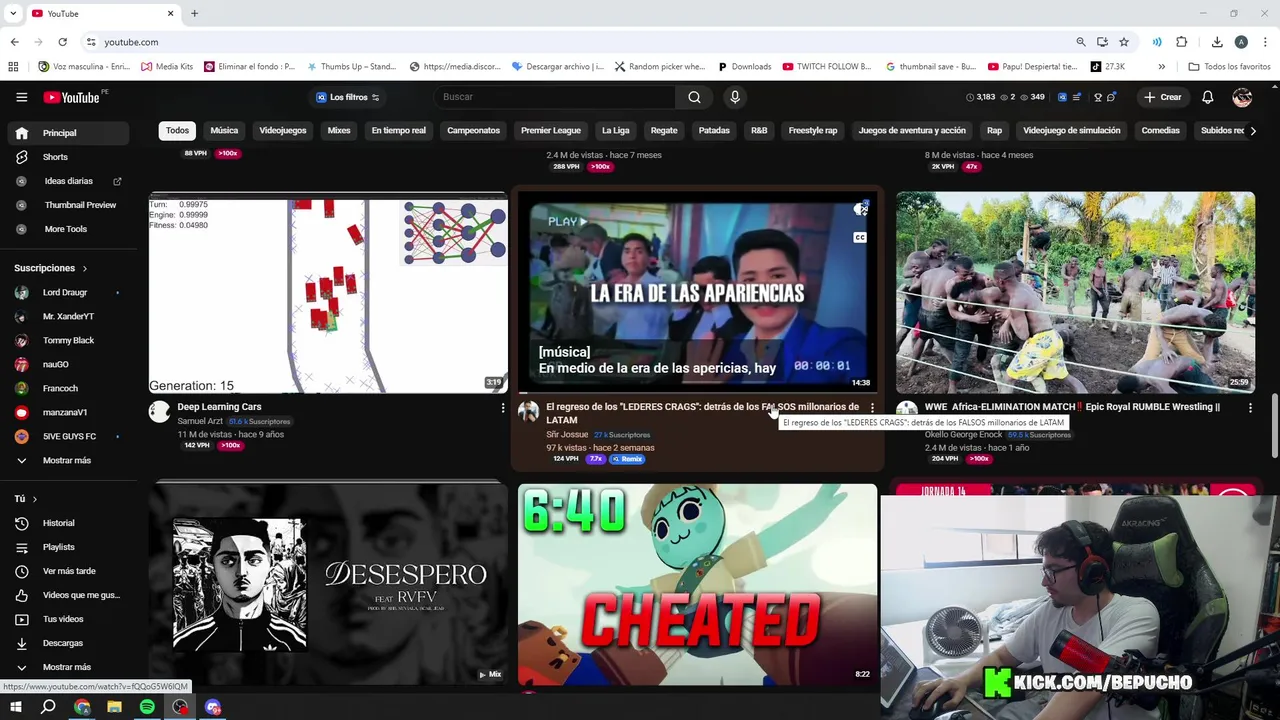Select En tiempo real chip
Image resolution: width=1280 pixels, height=720 pixels.
(398, 131)
